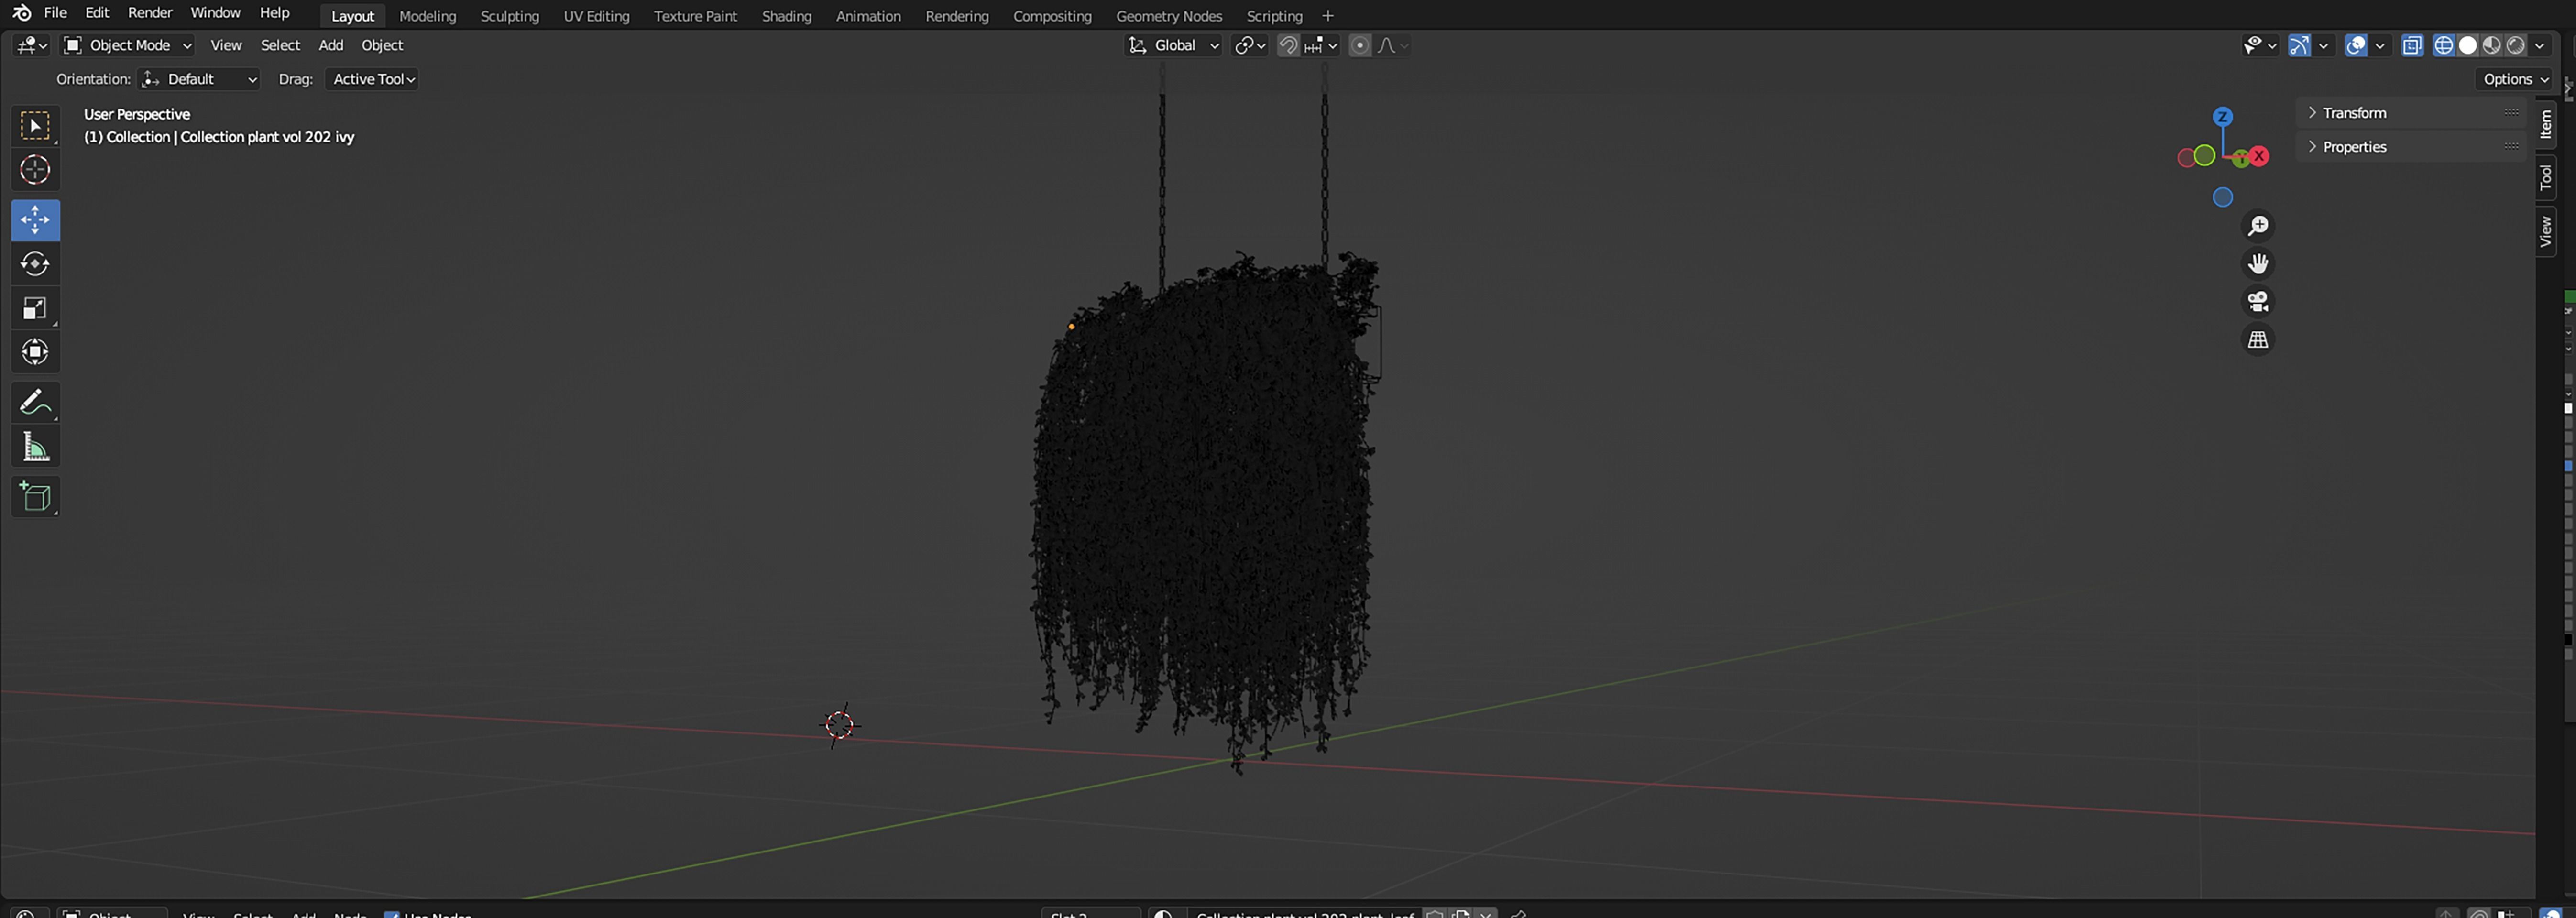The image size is (2576, 918).
Task: Open viewport Select menu
Action: (280, 45)
